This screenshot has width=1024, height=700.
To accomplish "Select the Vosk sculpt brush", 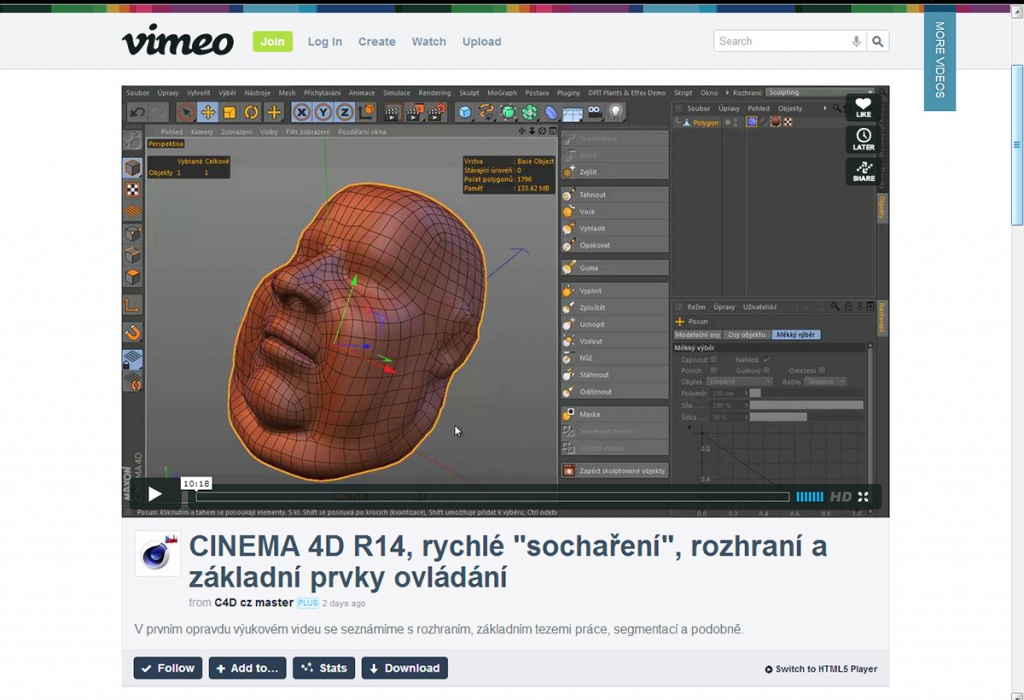I will [x=614, y=212].
